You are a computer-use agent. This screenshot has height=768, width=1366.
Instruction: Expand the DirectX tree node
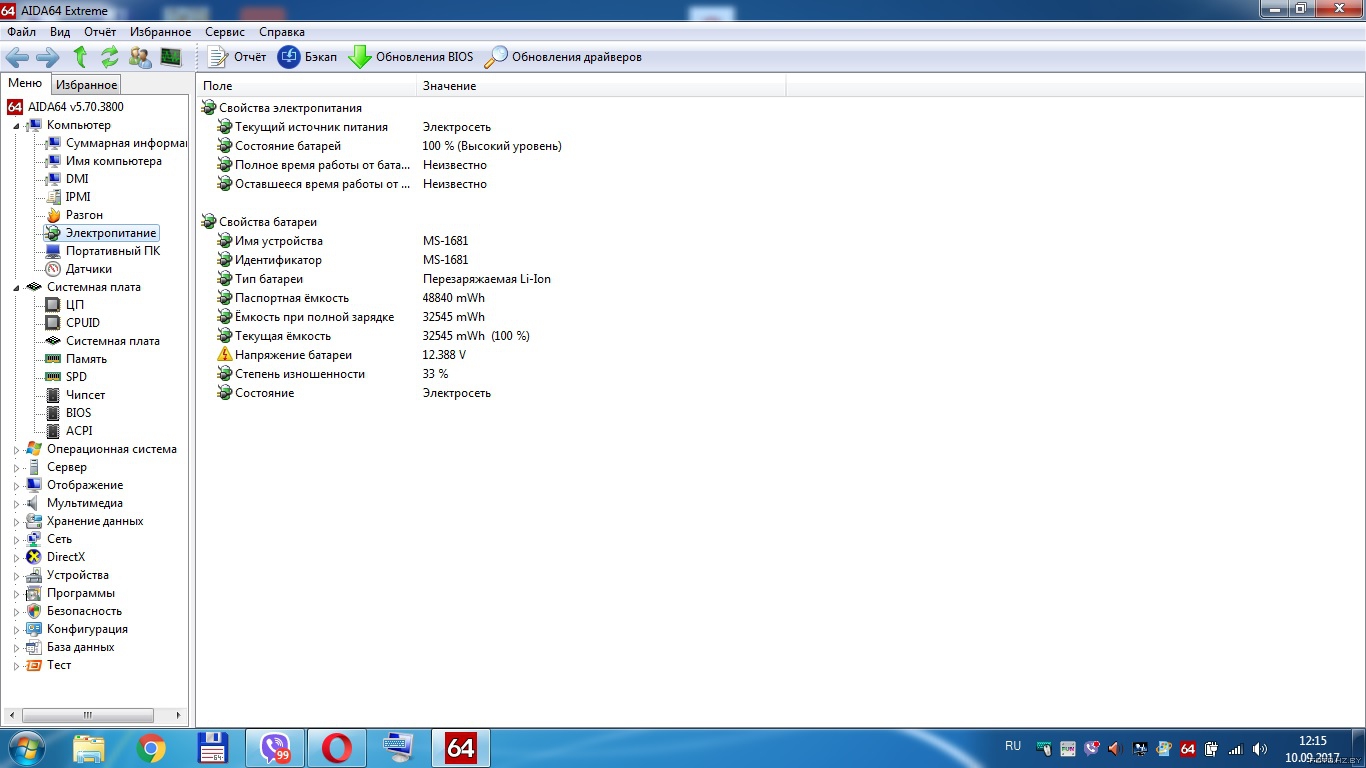point(16,558)
